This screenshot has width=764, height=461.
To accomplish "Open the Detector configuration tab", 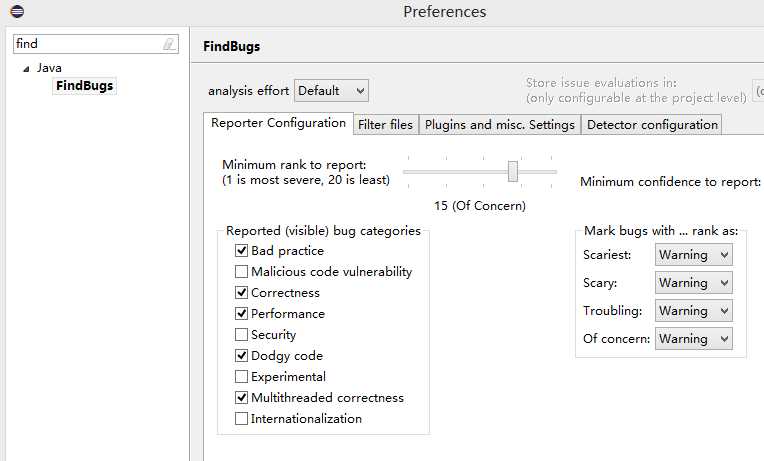I will tap(652, 125).
